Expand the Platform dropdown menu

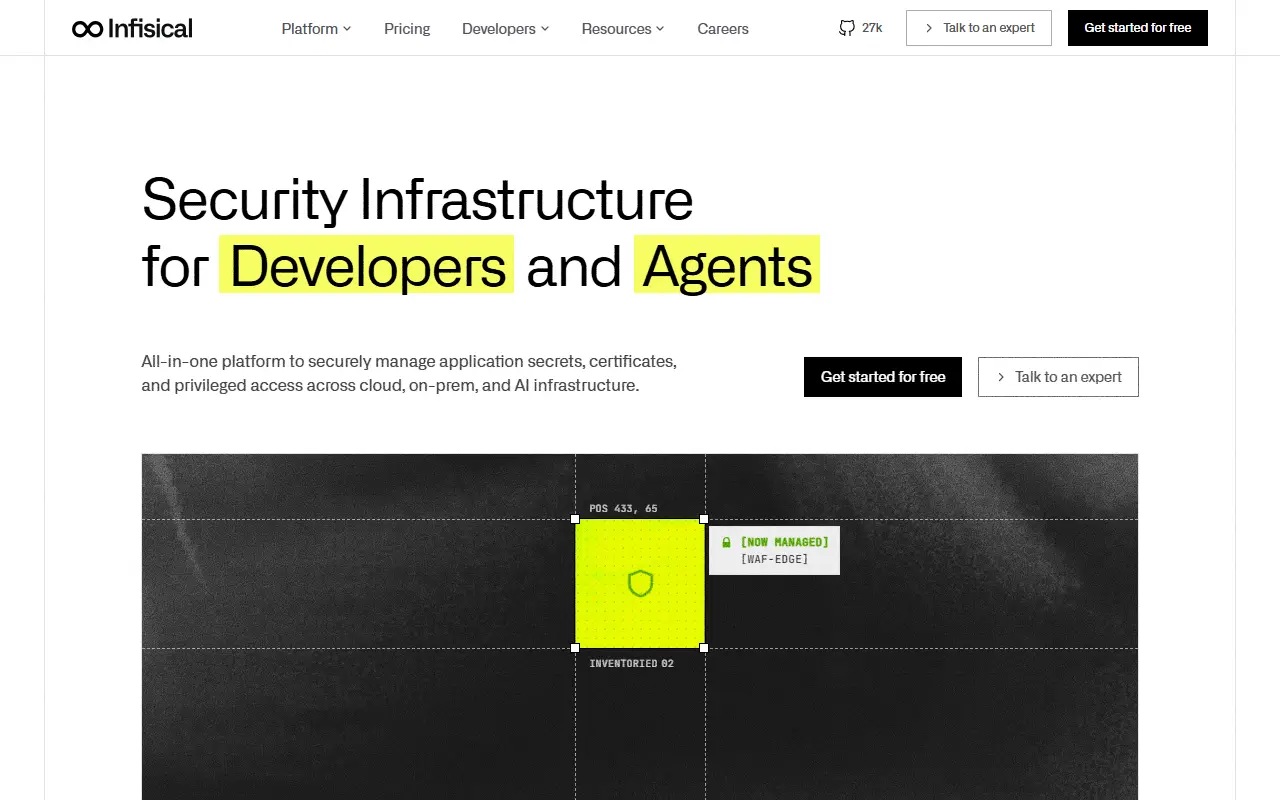coord(316,29)
